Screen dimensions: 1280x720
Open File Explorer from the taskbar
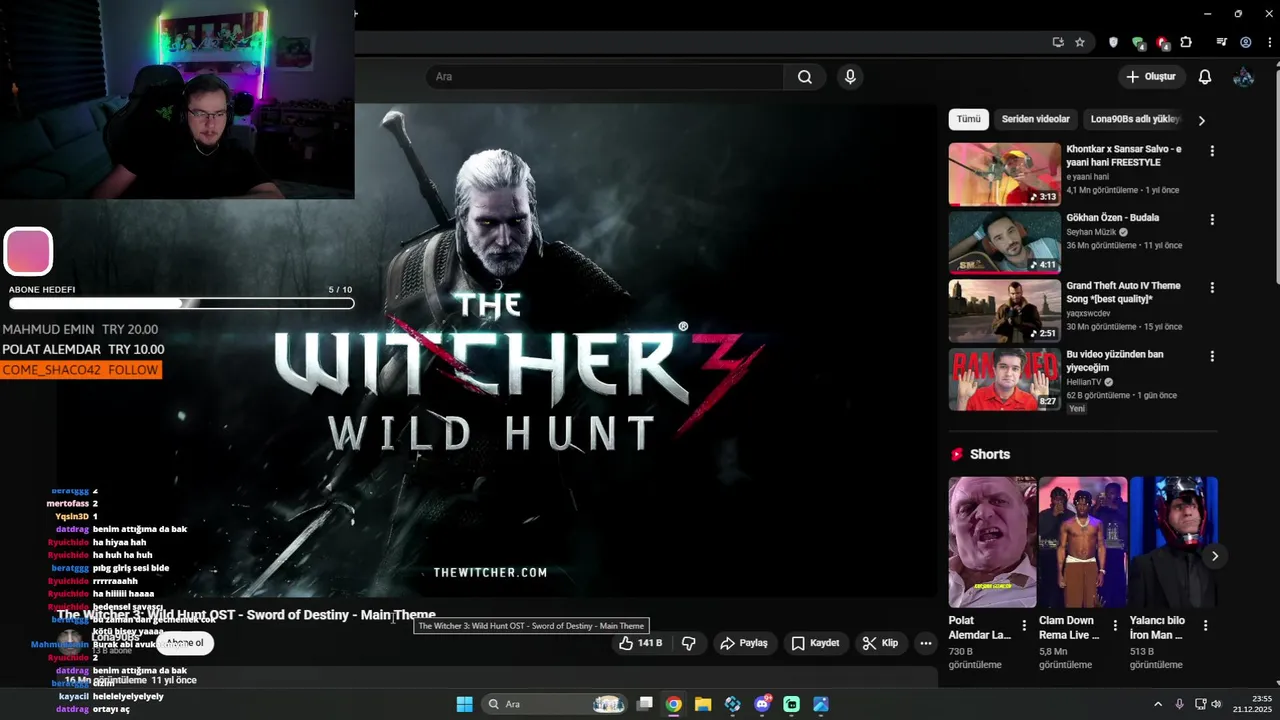(703, 704)
